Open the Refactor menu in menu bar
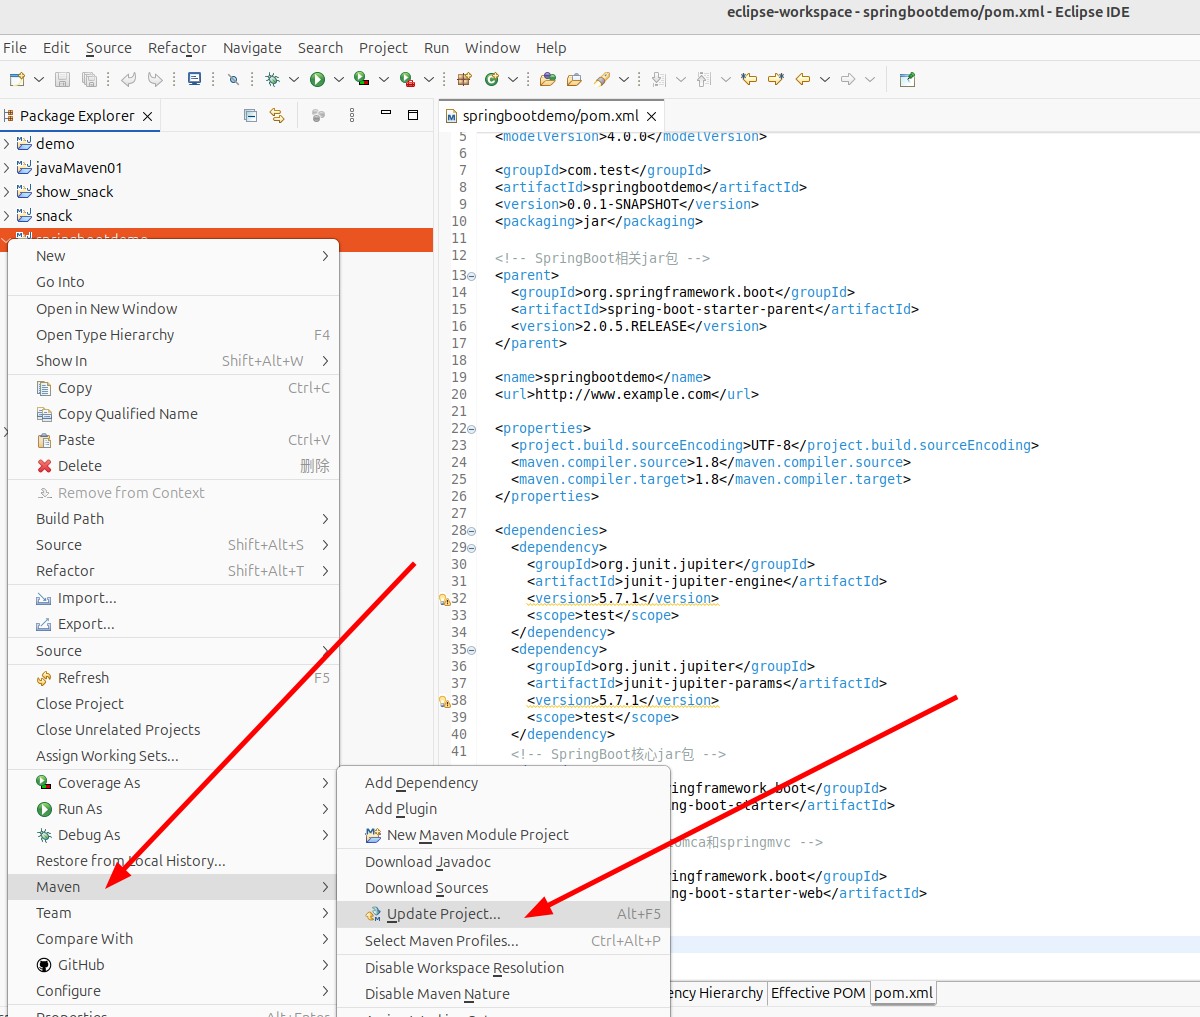 [x=177, y=48]
